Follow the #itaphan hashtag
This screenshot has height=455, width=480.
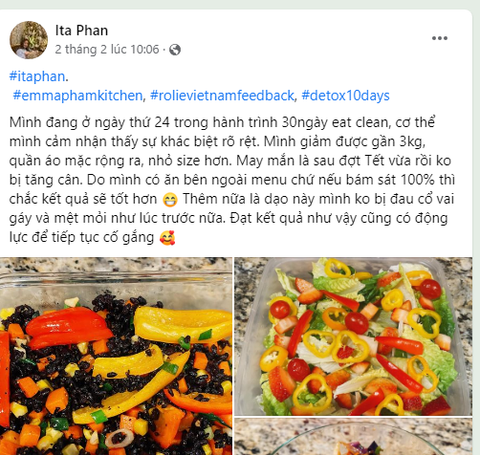(x=37, y=76)
